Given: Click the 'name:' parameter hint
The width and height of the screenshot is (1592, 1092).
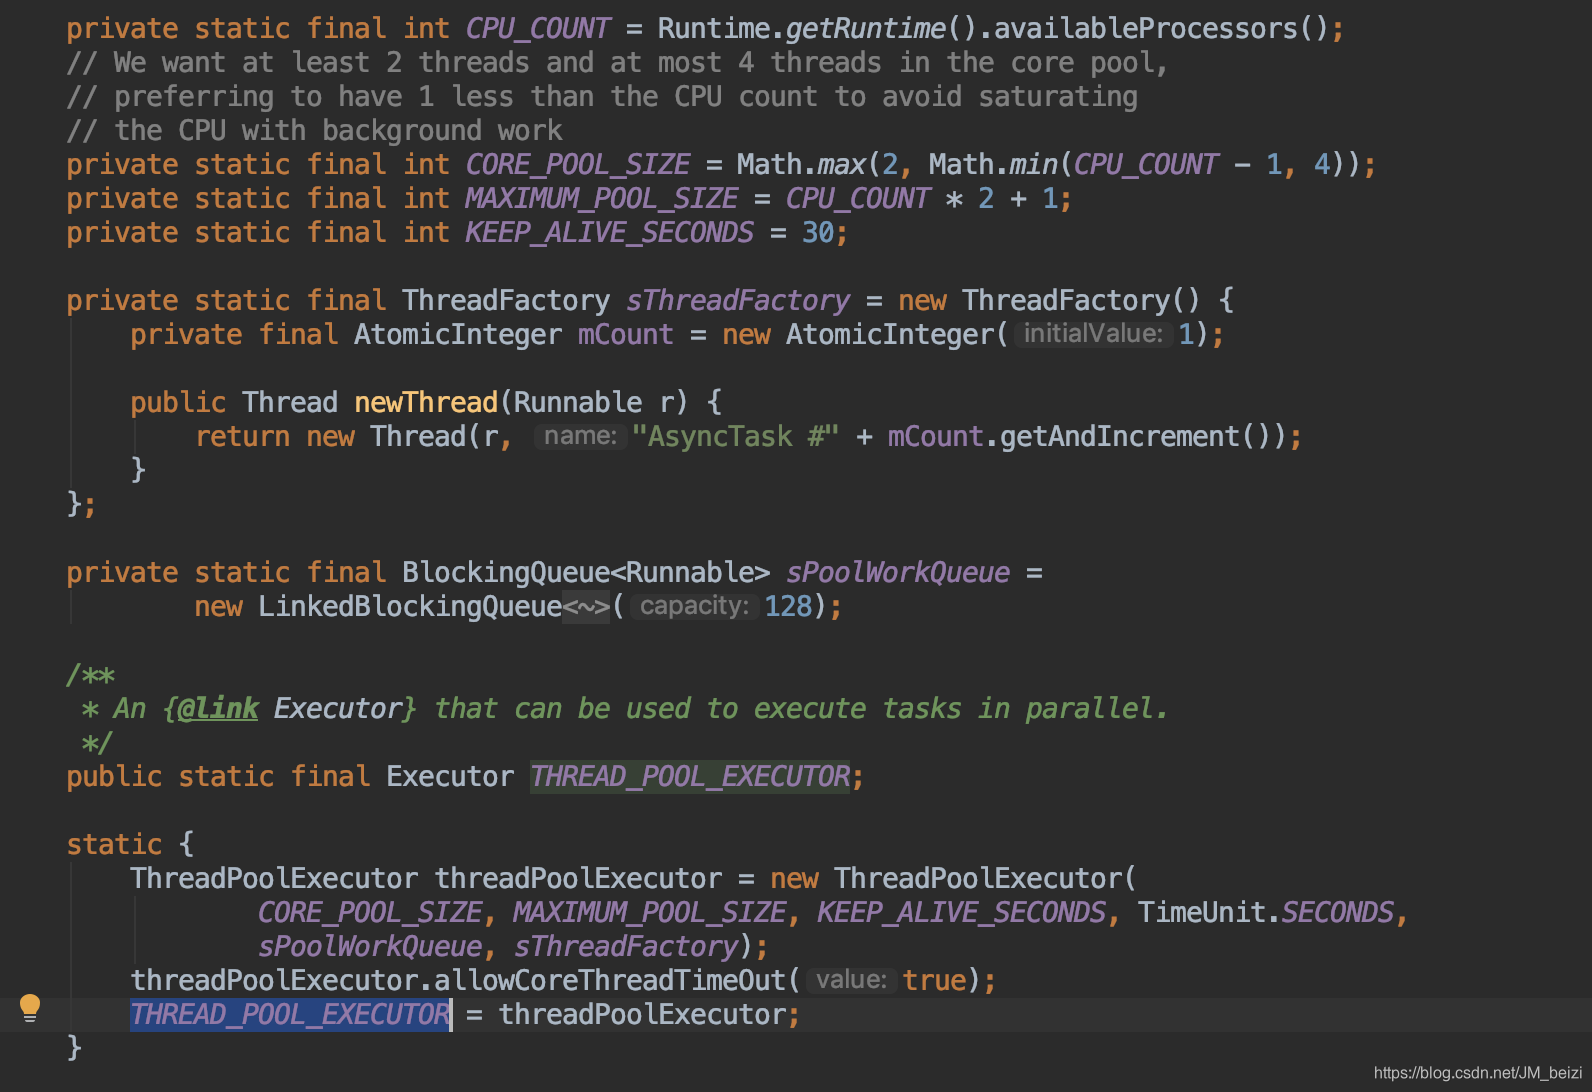Looking at the screenshot, I should point(580,436).
